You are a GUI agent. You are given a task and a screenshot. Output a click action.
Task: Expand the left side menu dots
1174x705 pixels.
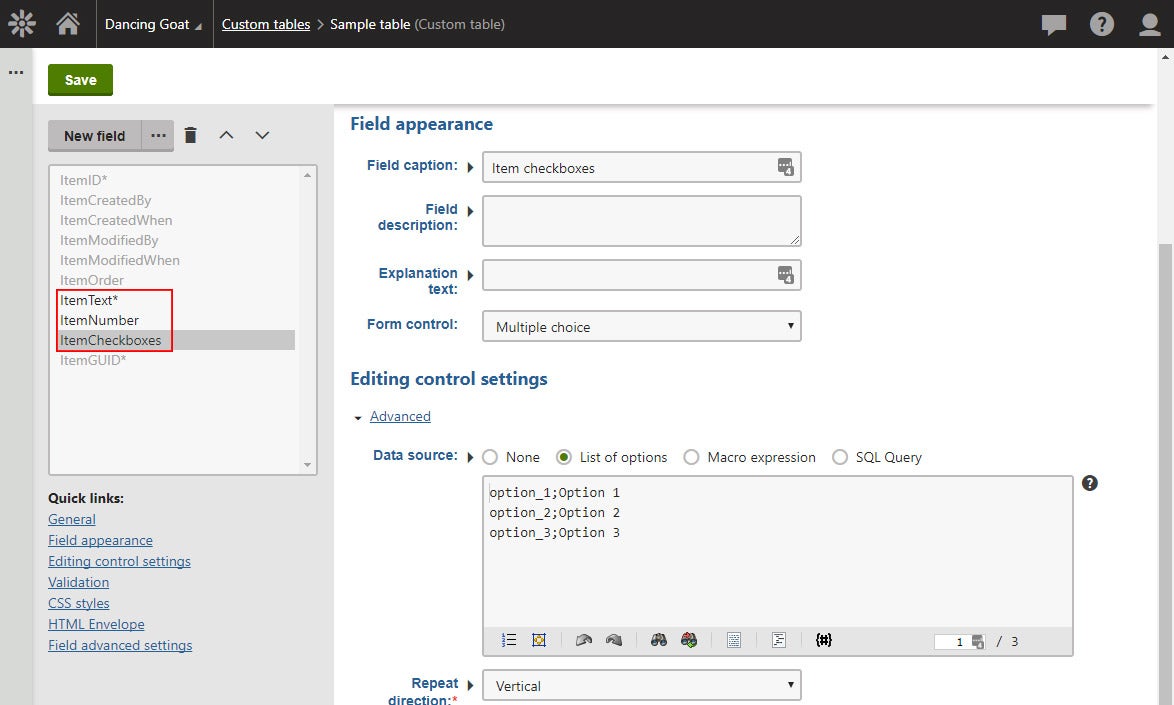click(x=16, y=73)
